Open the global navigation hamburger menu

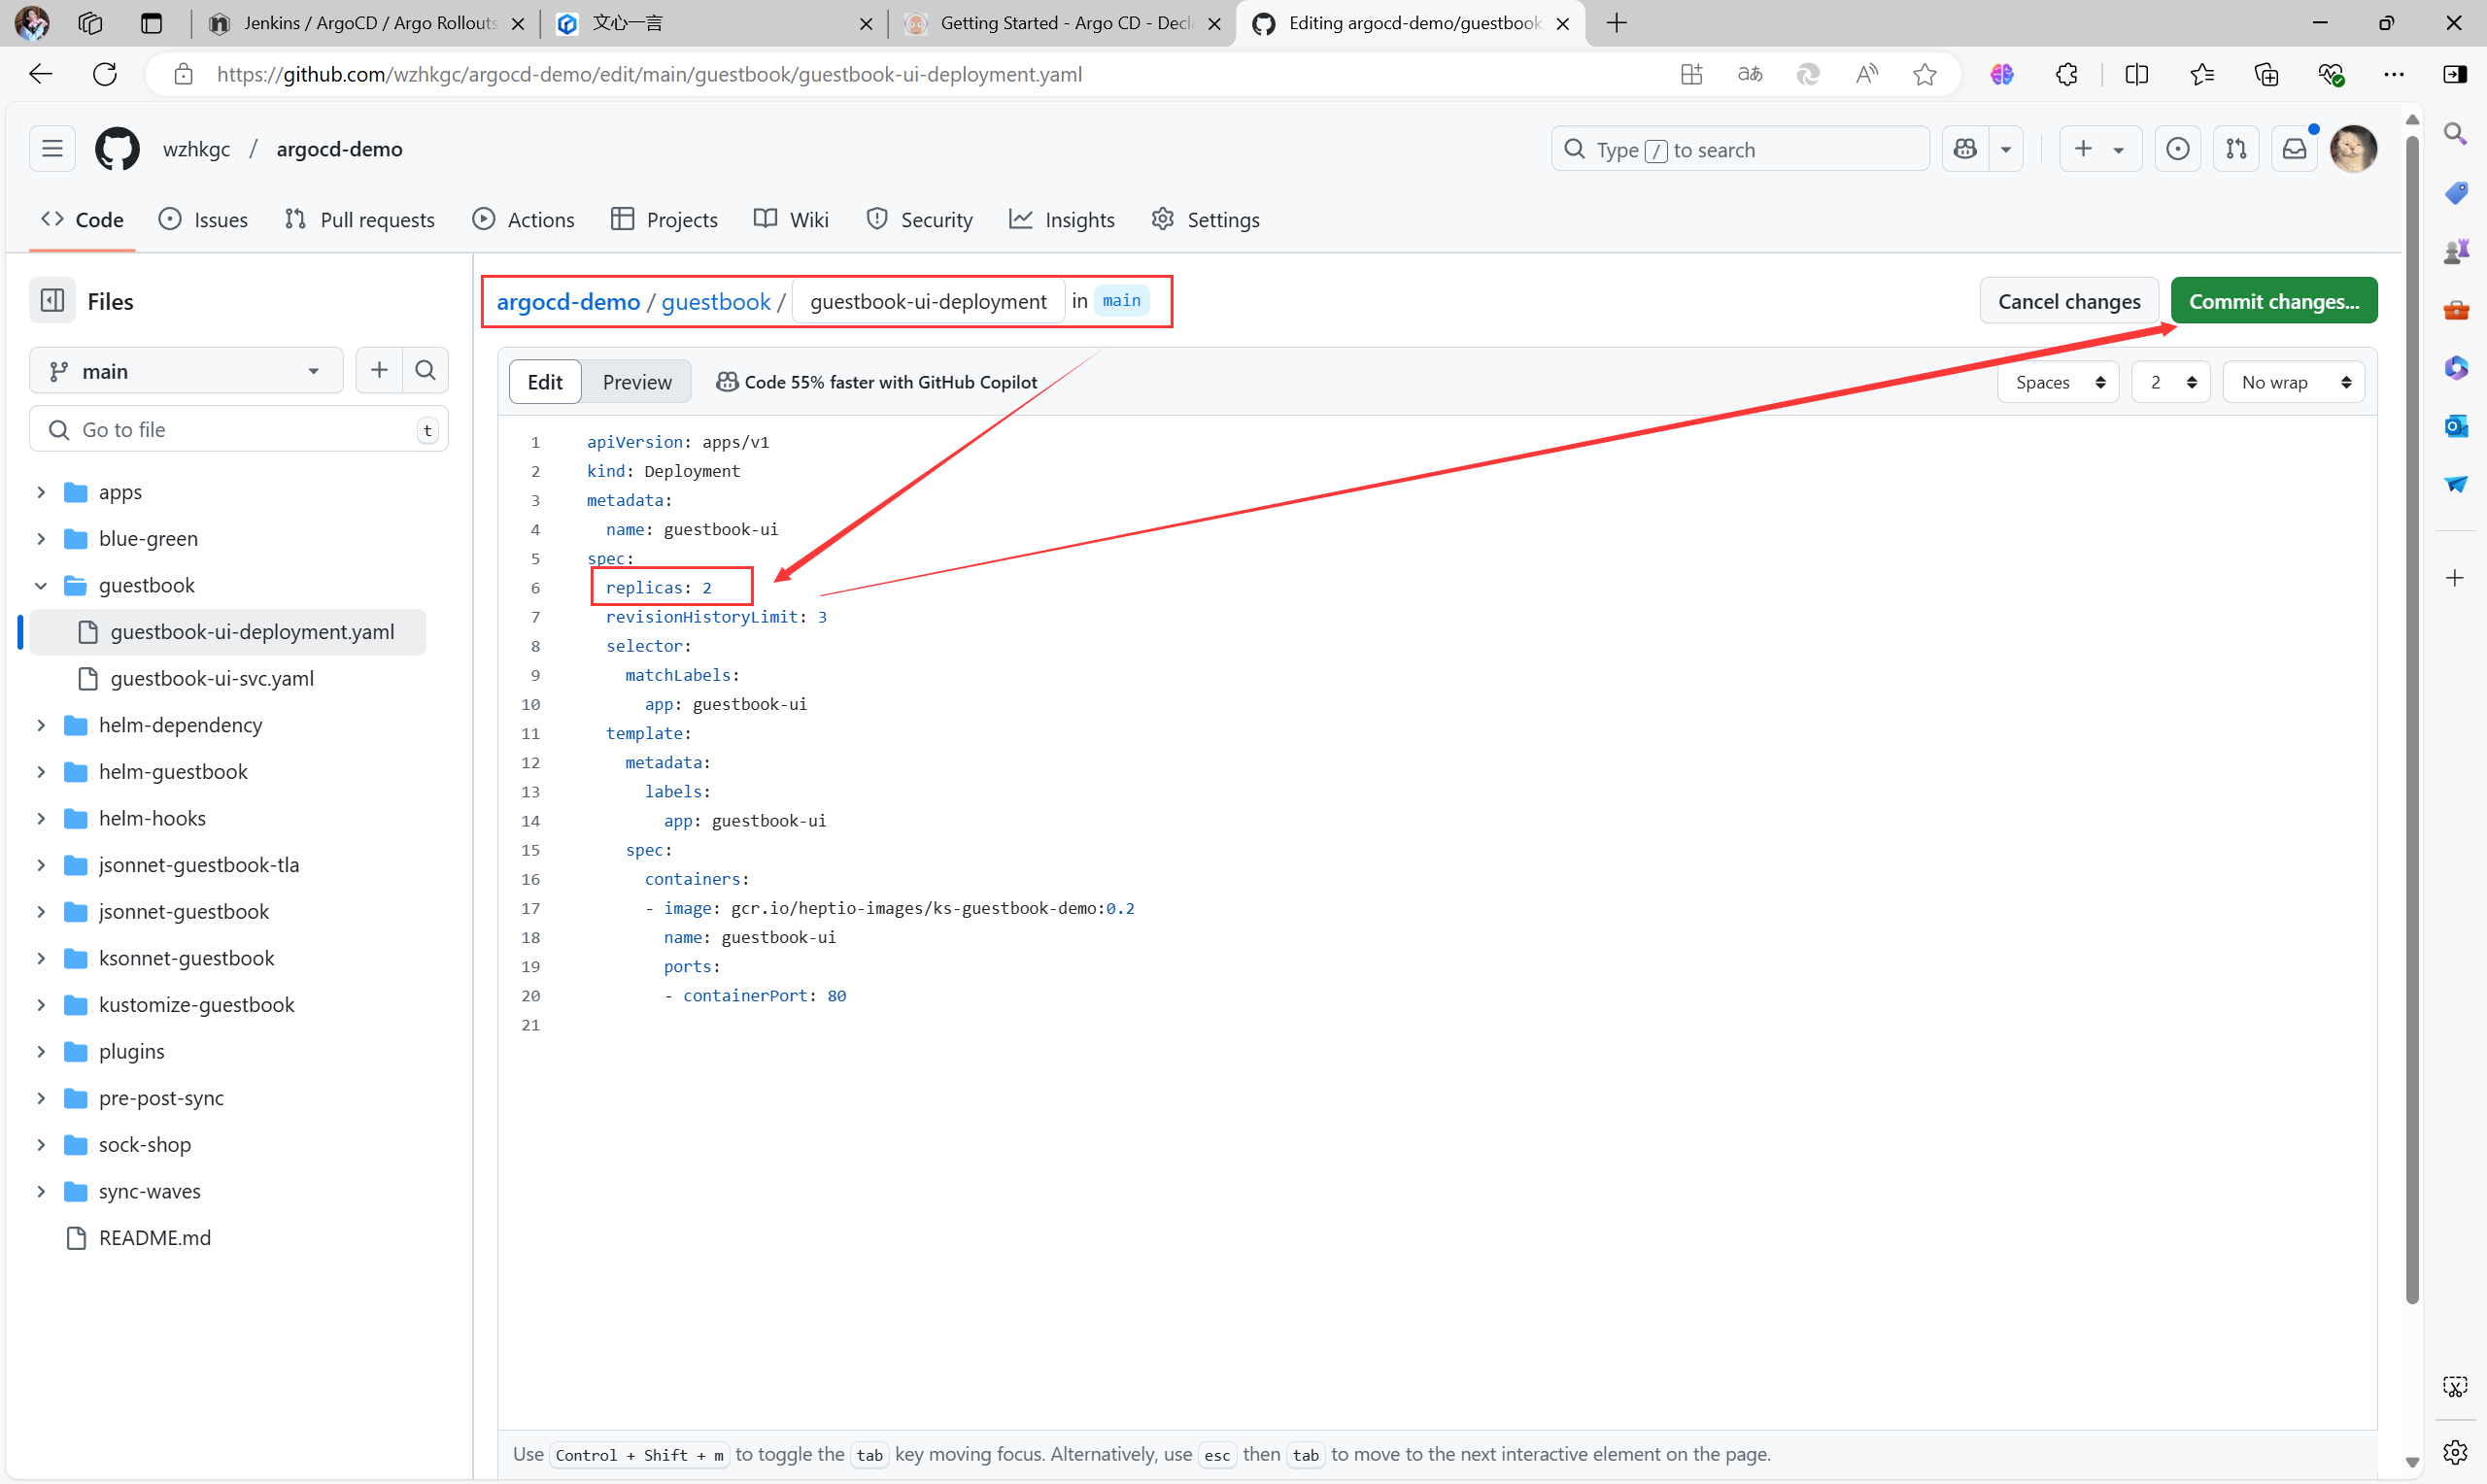52,149
